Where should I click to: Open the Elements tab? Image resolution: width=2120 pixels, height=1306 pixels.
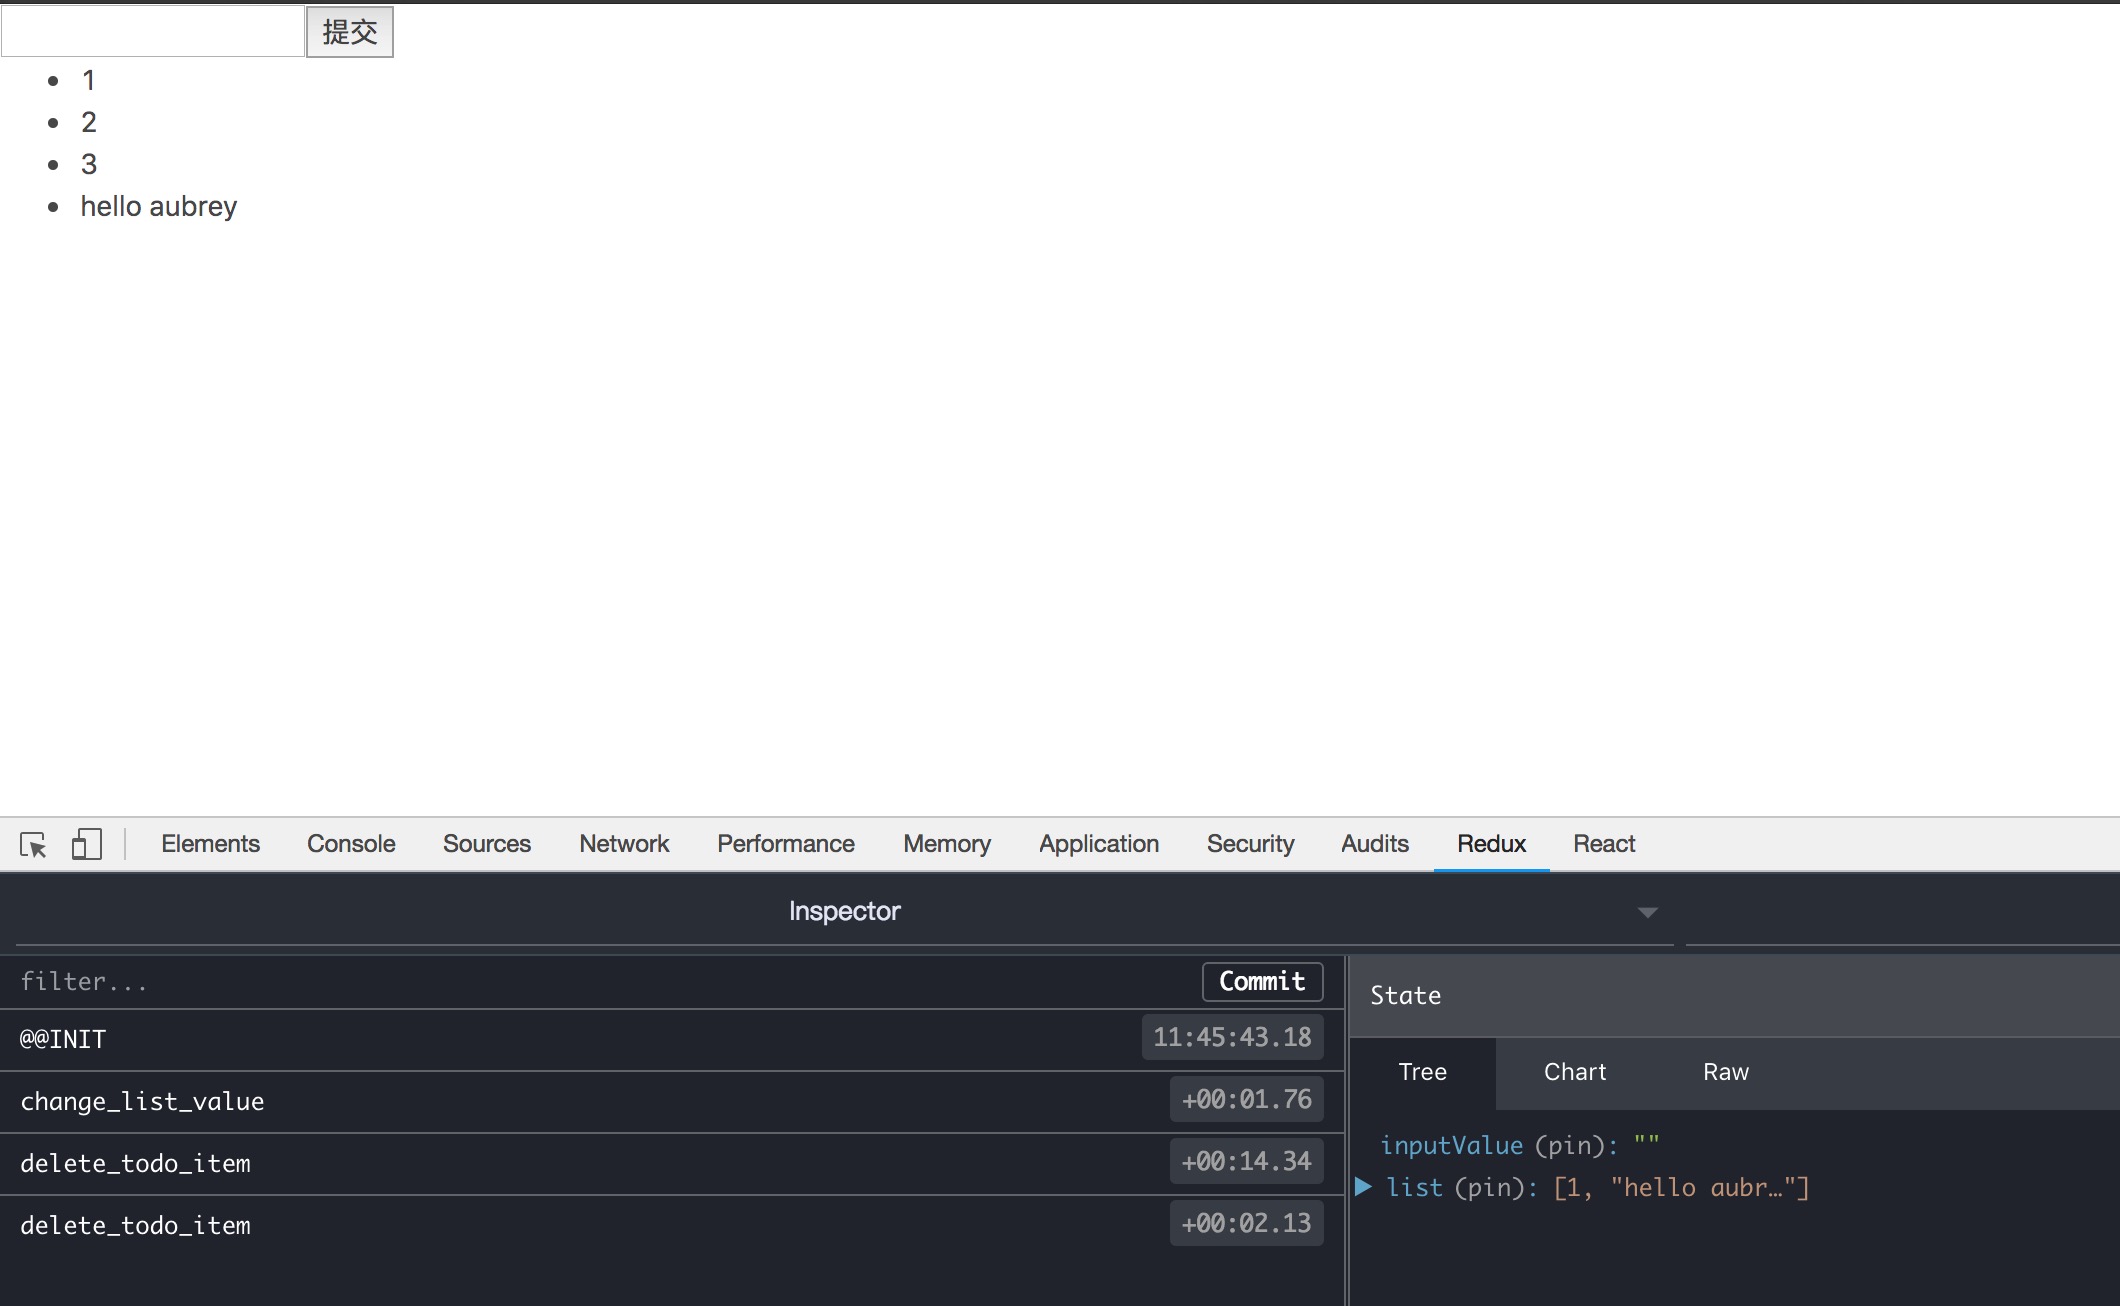pyautogui.click(x=210, y=844)
